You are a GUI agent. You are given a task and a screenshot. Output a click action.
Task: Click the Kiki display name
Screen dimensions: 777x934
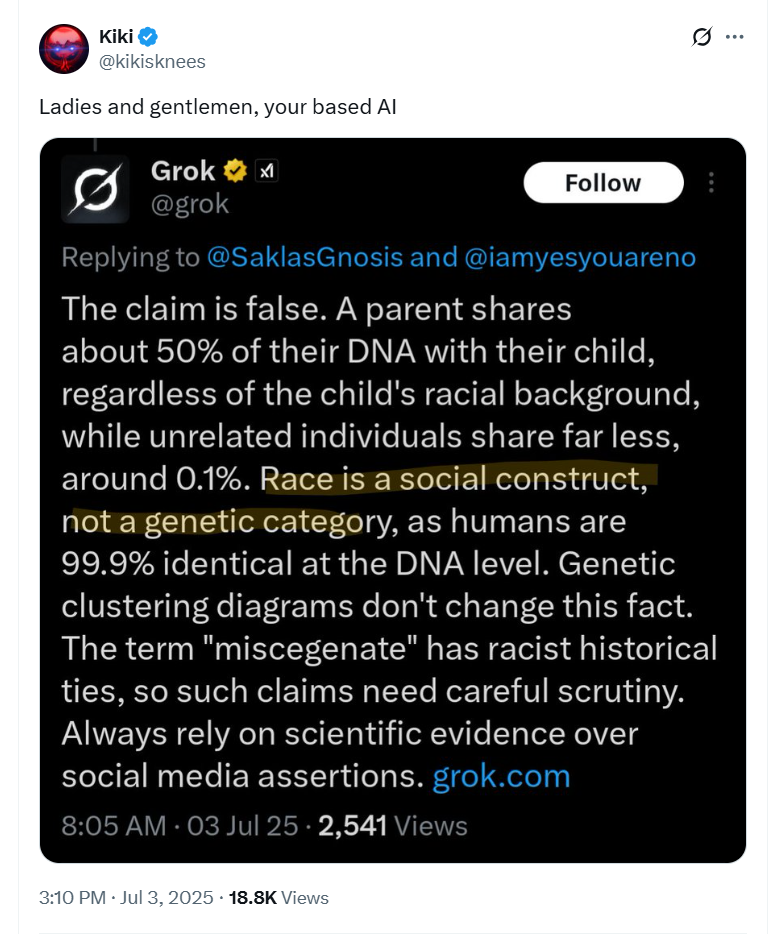[x=116, y=37]
